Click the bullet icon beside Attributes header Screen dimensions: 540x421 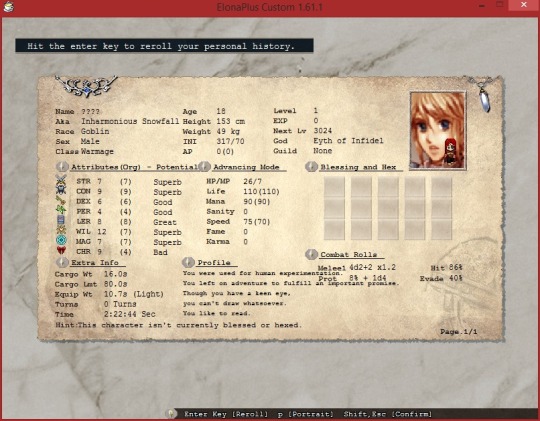click(62, 167)
